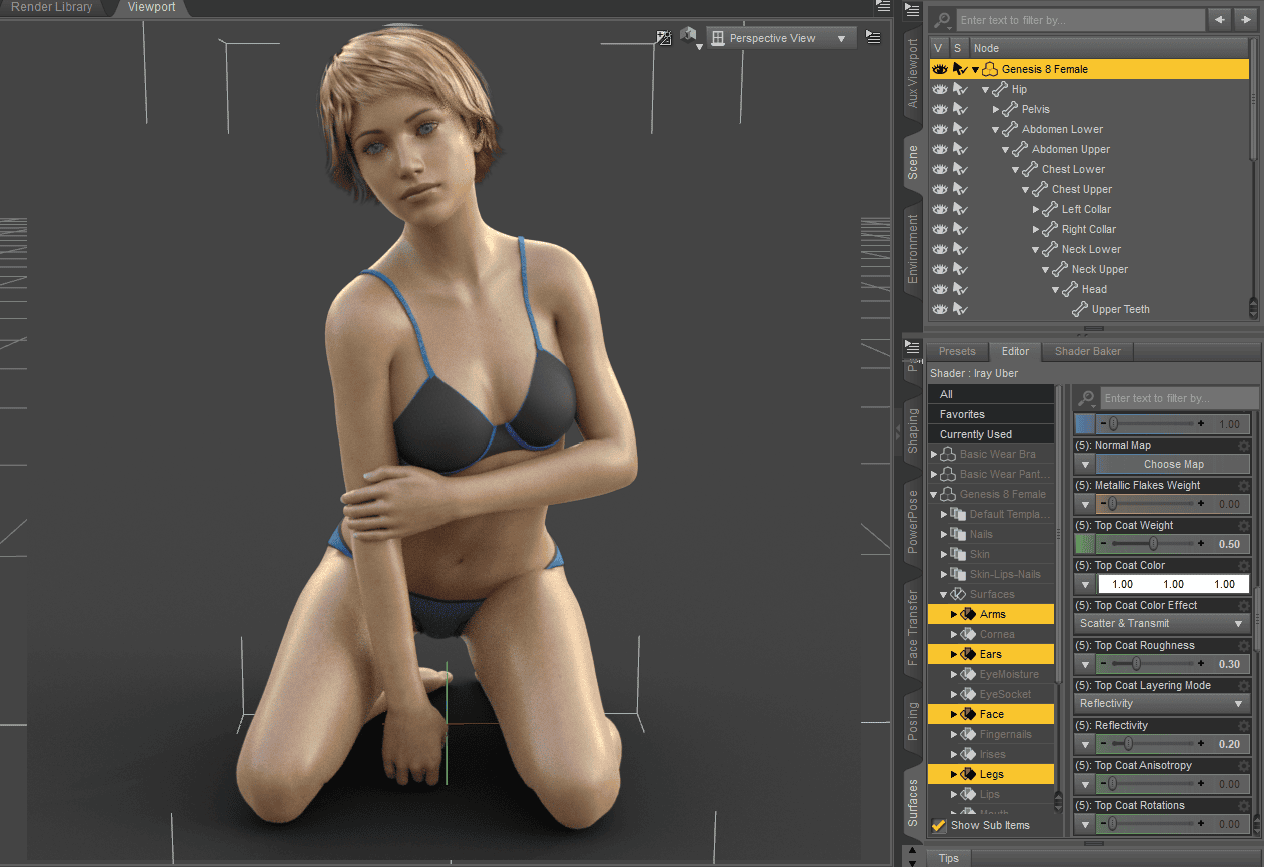Toggle visibility eye for Genesis 8 Female
Image resolution: width=1264 pixels, height=867 pixels.
coord(939,68)
